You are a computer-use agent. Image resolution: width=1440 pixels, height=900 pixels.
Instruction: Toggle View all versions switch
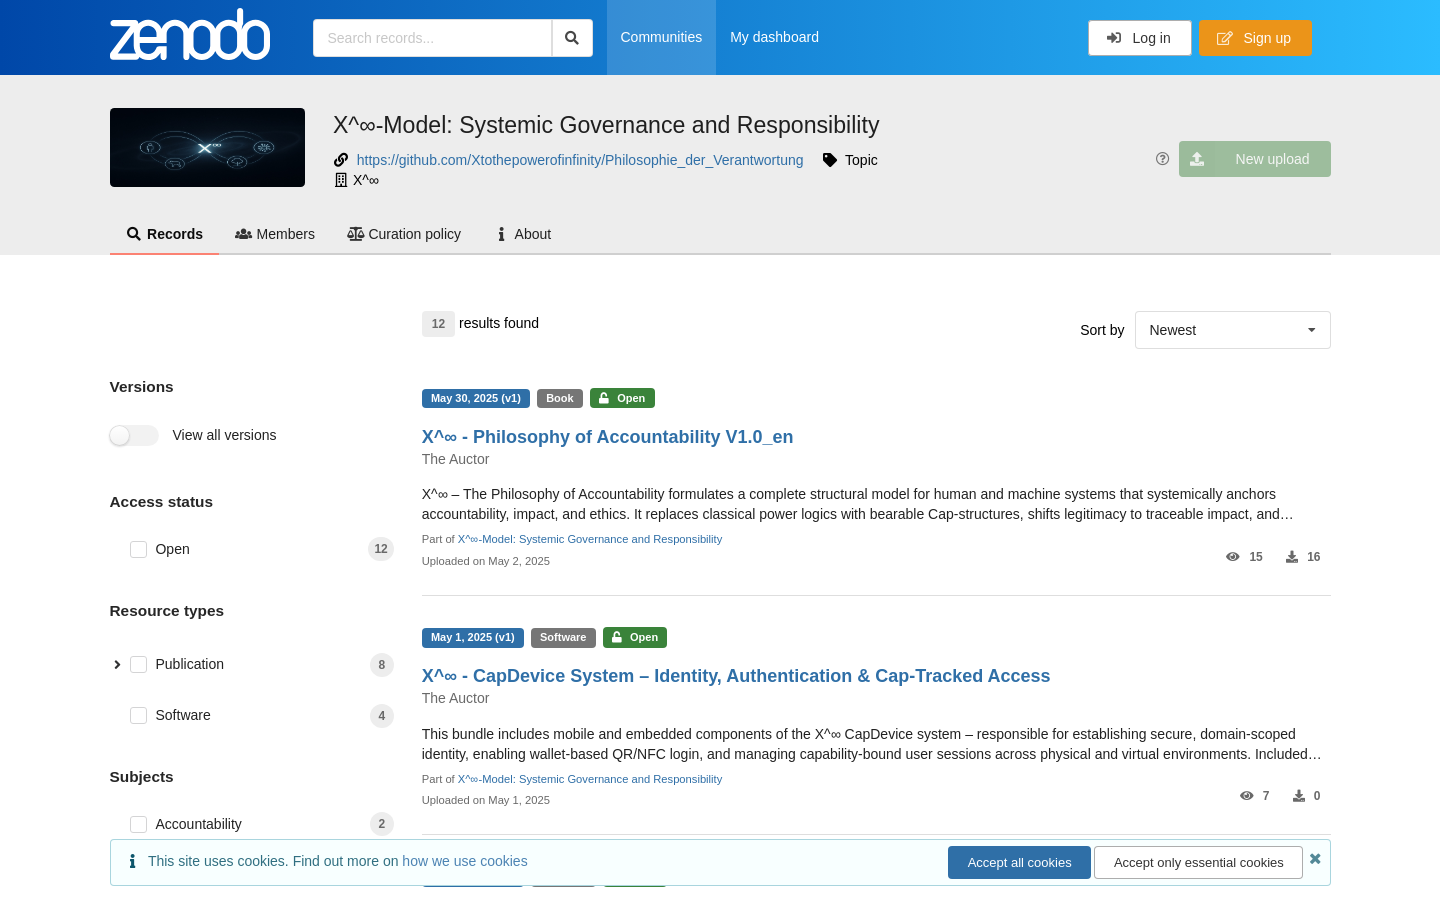click(x=134, y=435)
